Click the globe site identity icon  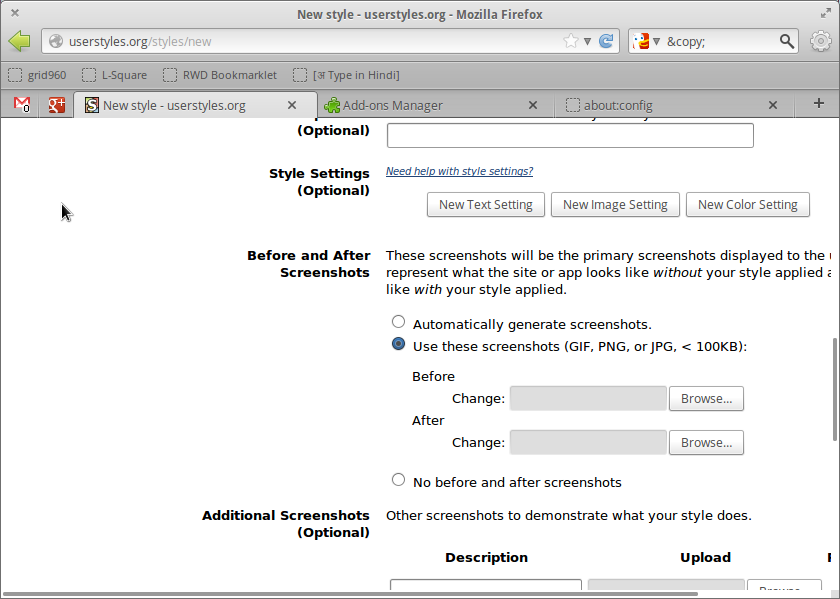click(57, 41)
